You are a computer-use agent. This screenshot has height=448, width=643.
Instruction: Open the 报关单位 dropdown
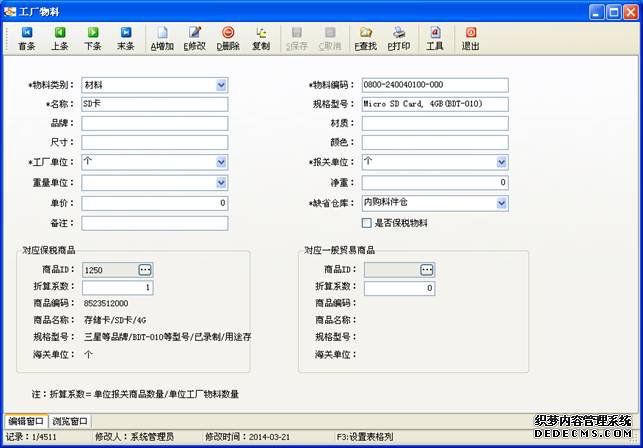coord(501,161)
